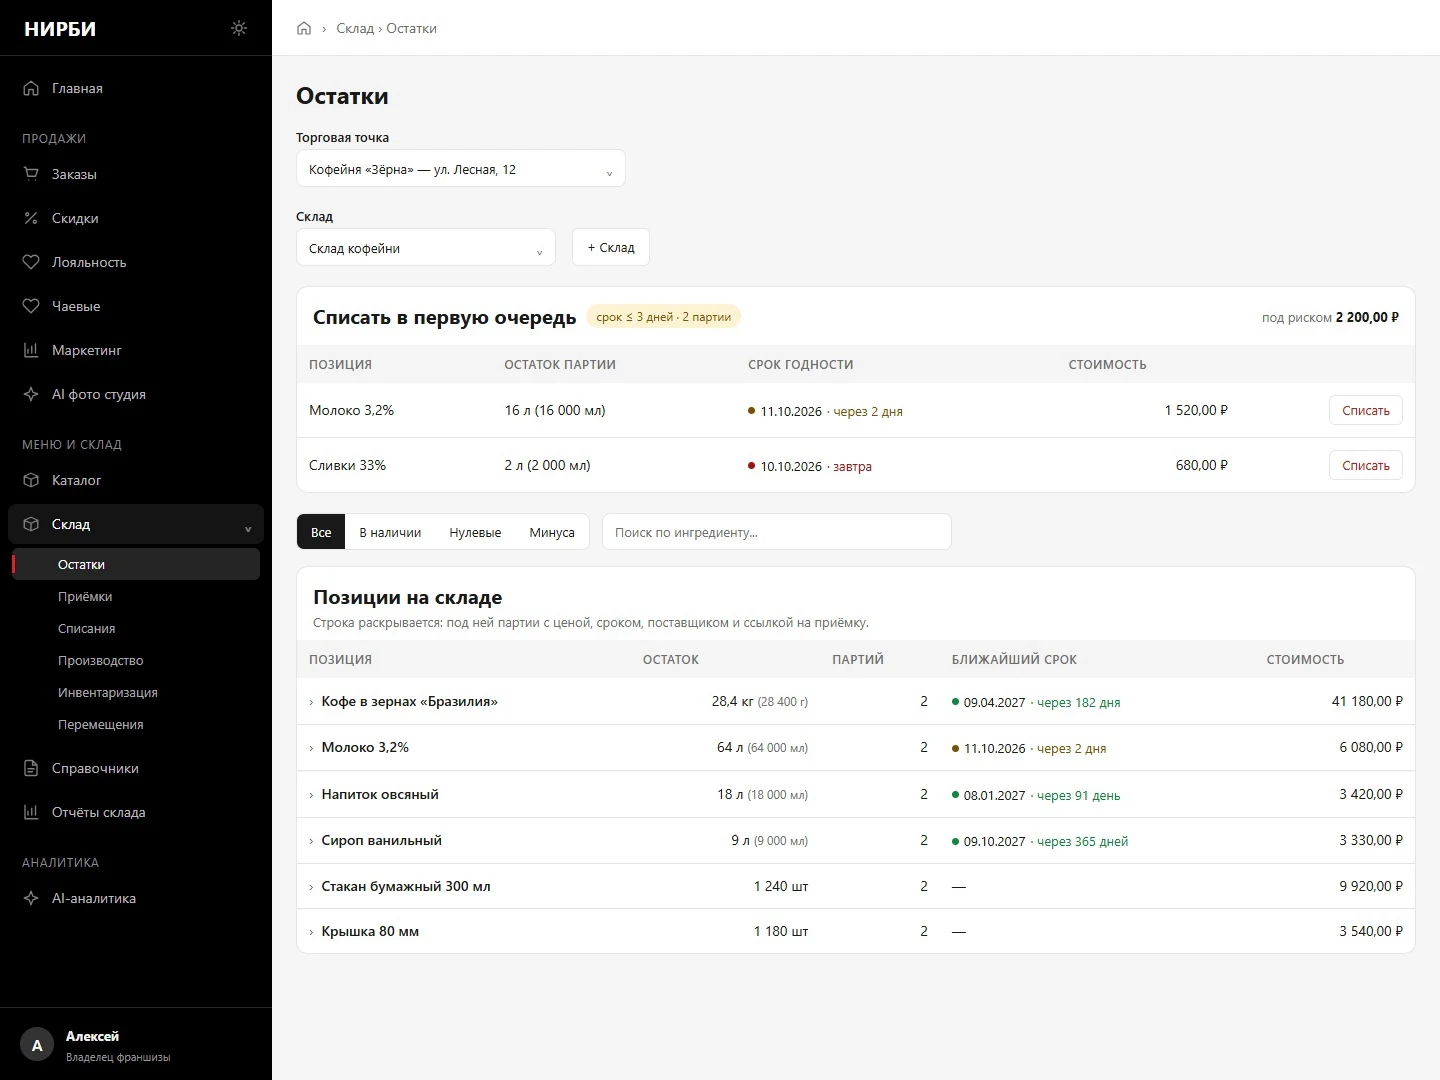Select the Все filter tab
This screenshot has width=1440, height=1080.
coord(321,532)
